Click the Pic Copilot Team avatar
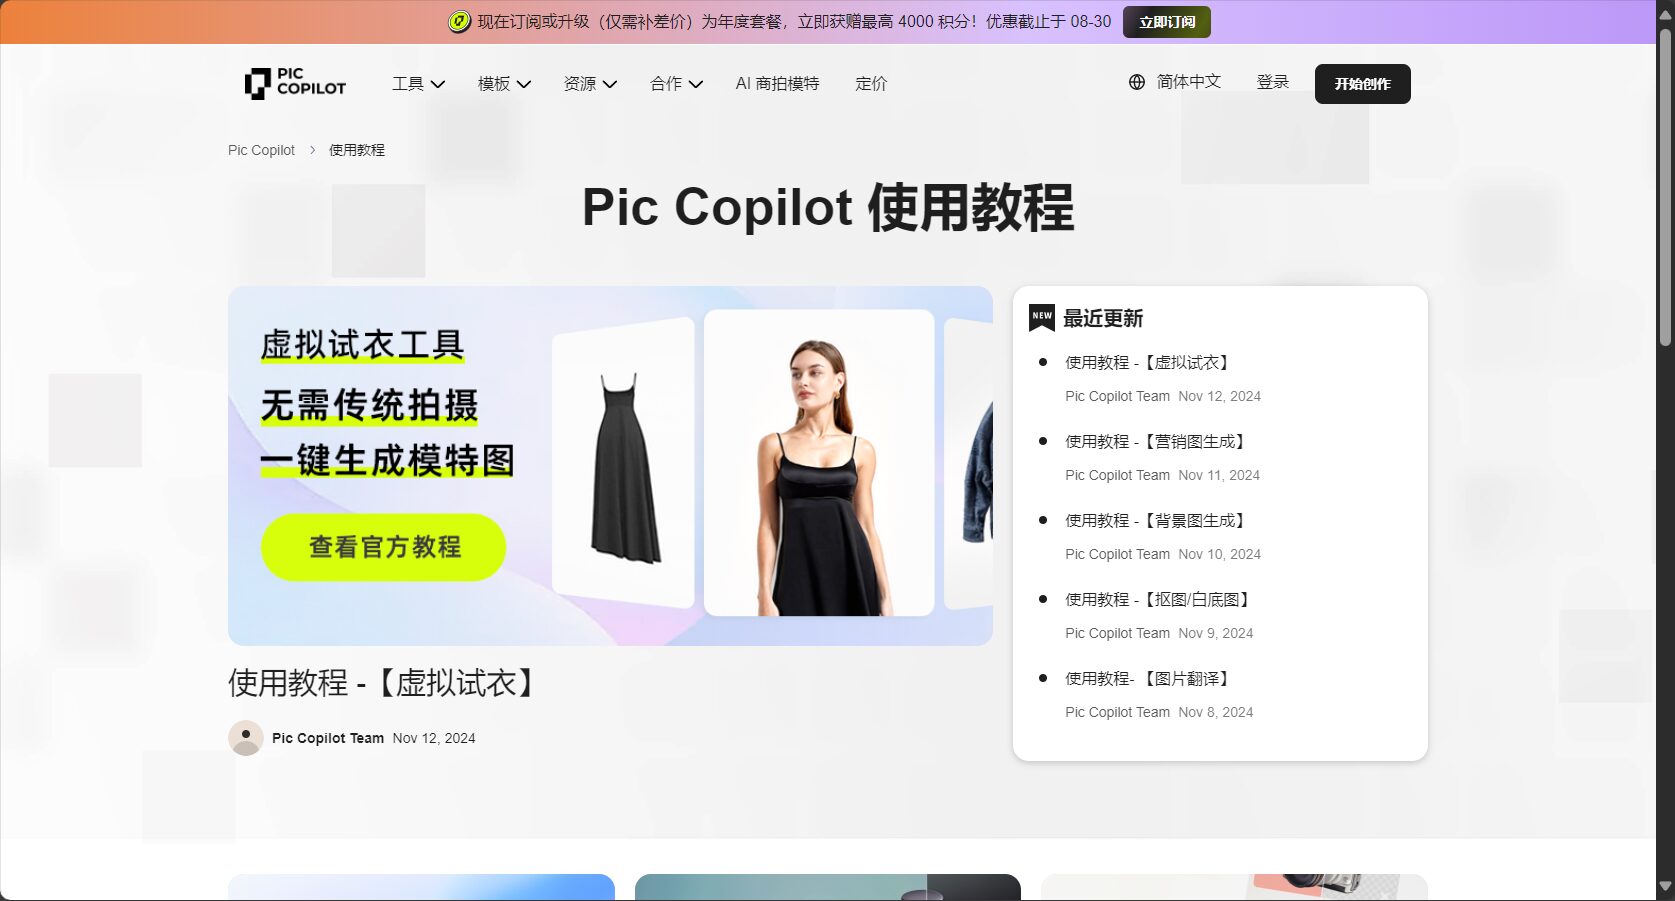The height and width of the screenshot is (901, 1675). (246, 738)
